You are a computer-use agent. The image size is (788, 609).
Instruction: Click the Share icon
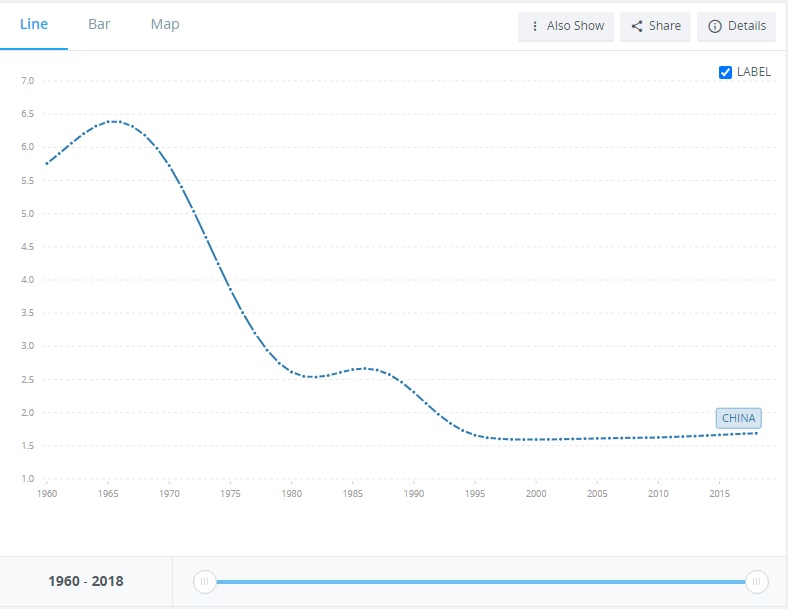637,26
